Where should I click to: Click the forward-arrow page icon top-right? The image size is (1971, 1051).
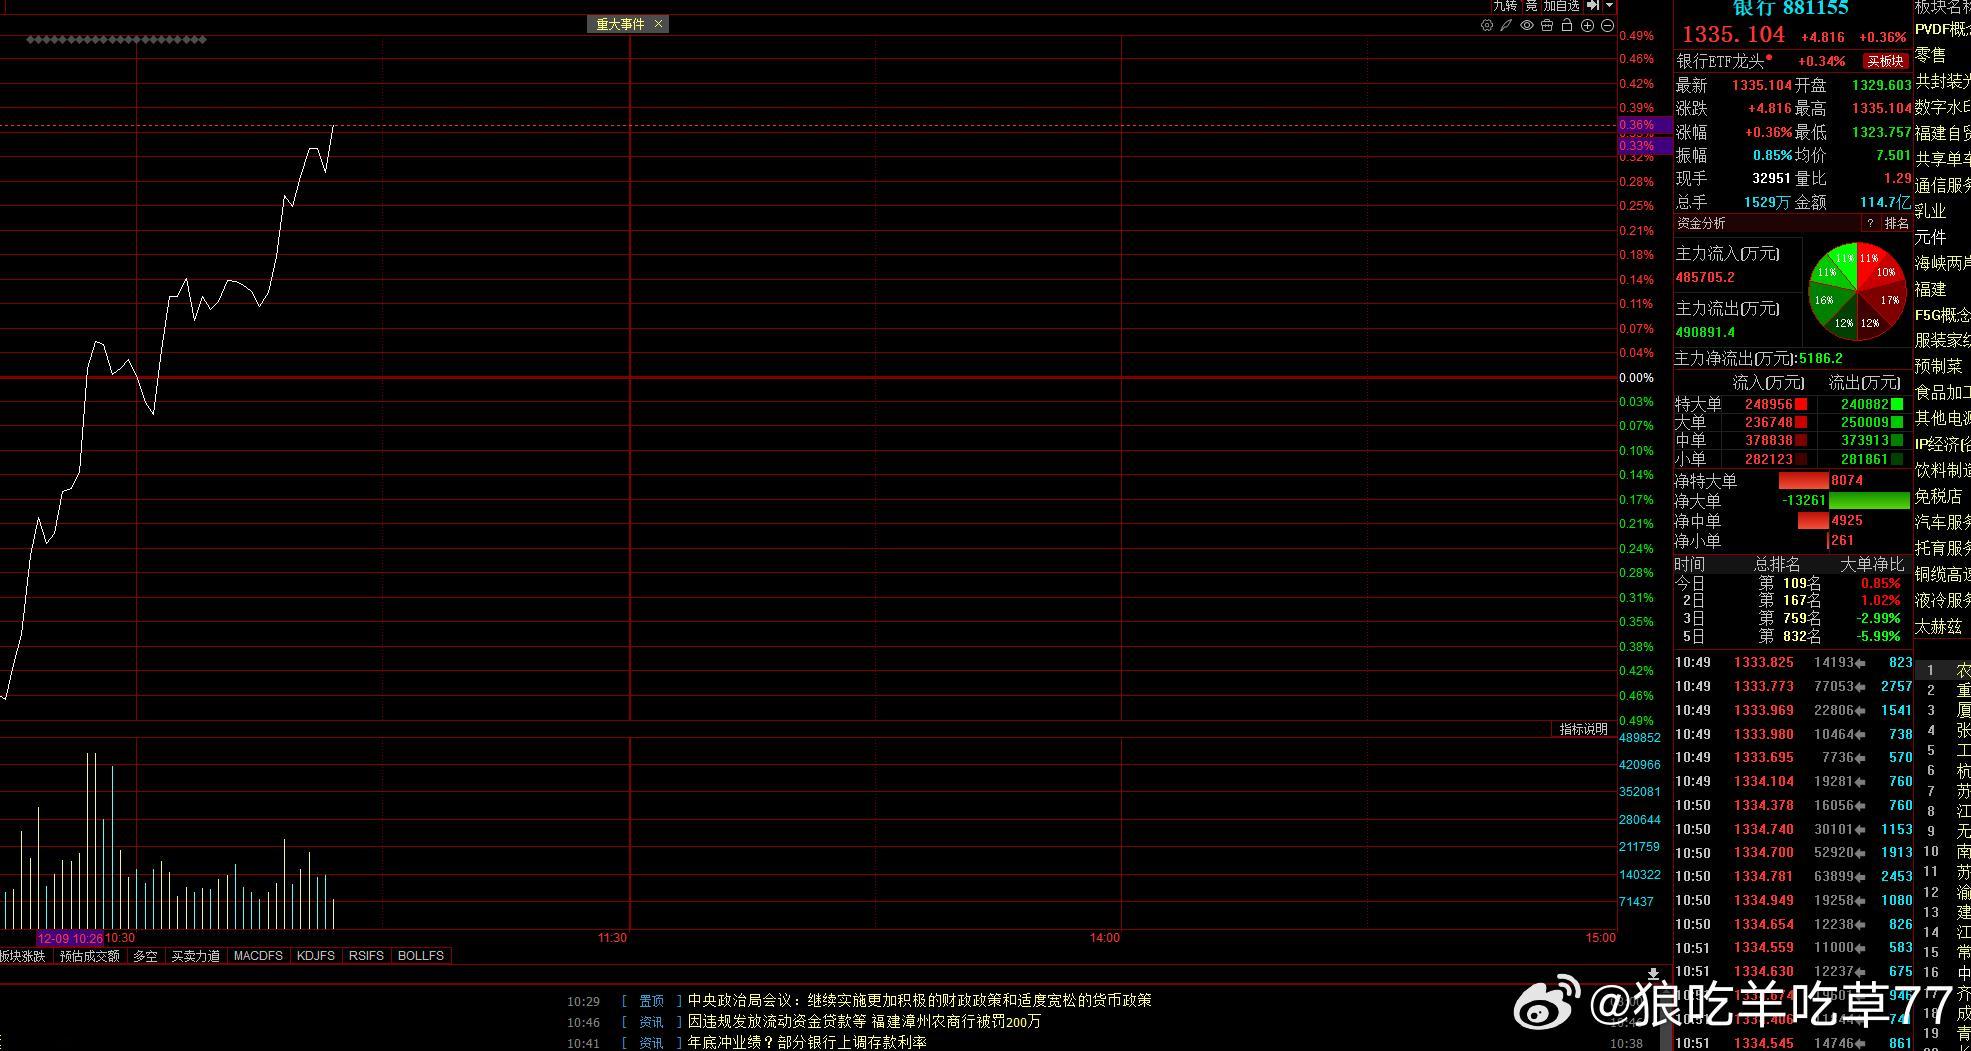[x=1593, y=6]
